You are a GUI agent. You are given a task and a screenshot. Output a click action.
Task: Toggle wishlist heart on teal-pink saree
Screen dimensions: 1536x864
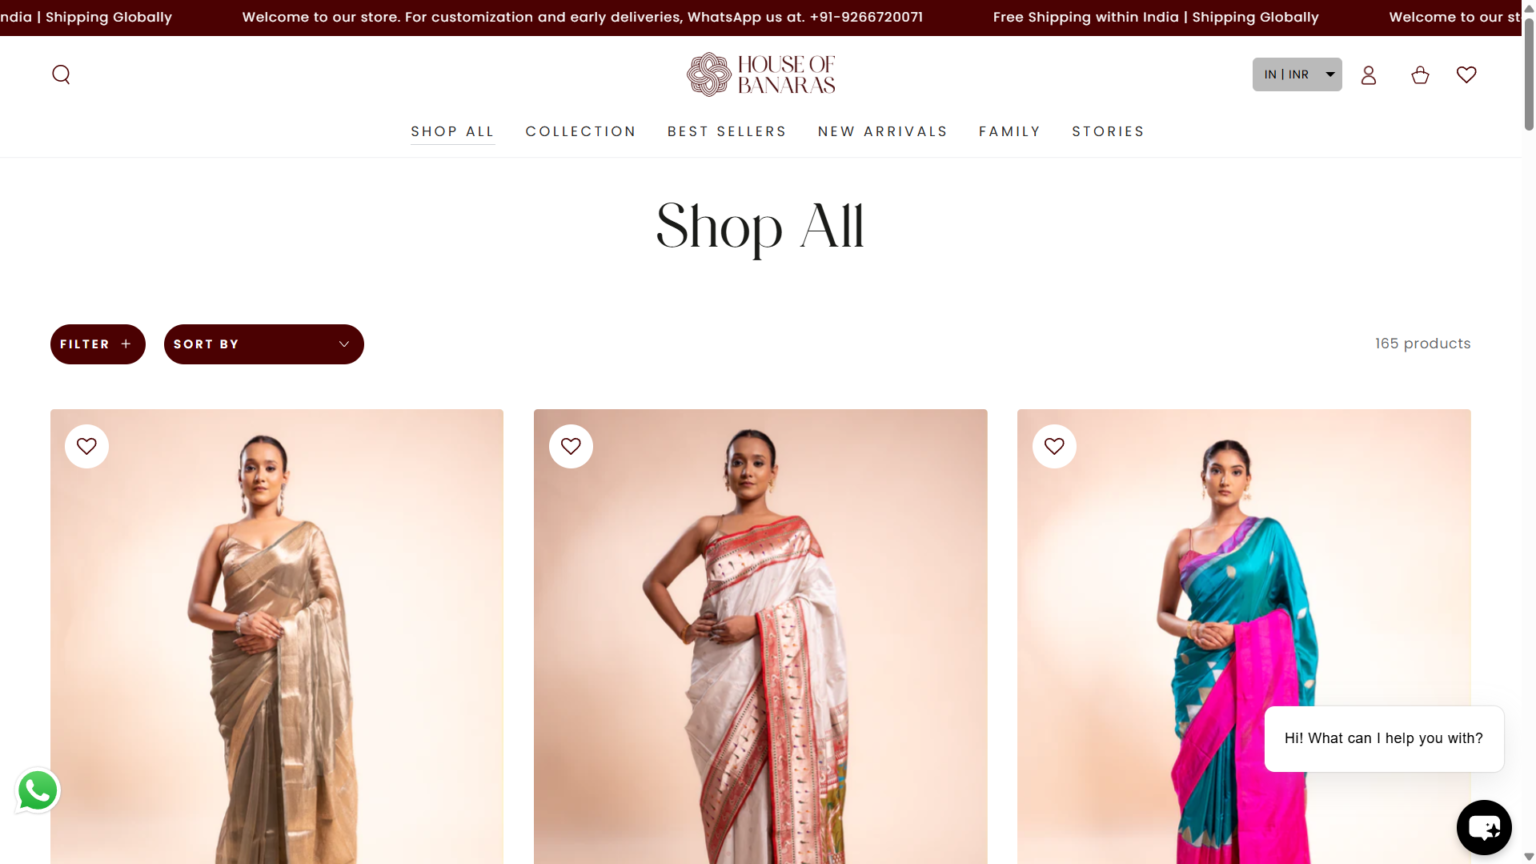pos(1054,446)
